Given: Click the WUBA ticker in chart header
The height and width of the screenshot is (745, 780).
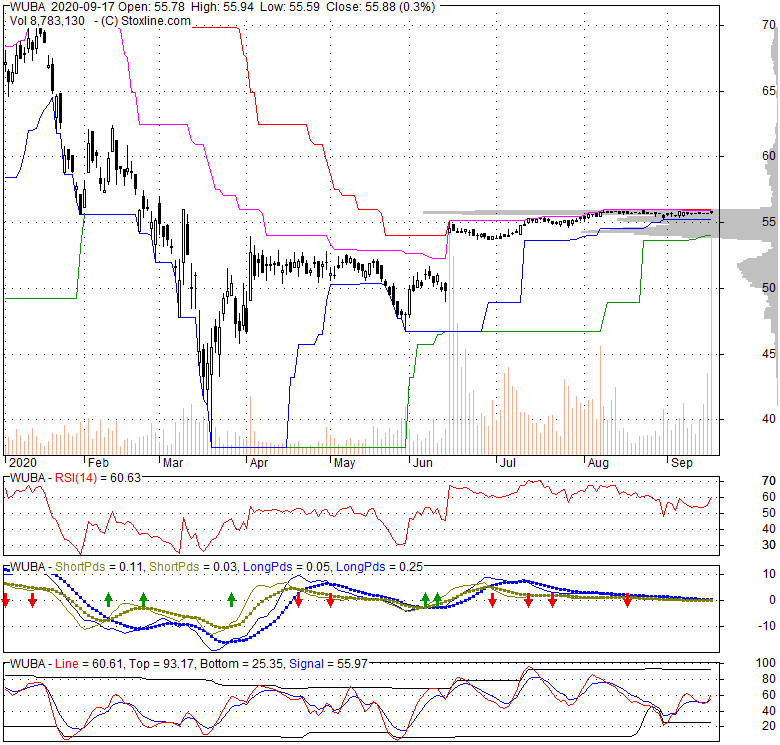Looking at the screenshot, I should click(28, 7).
